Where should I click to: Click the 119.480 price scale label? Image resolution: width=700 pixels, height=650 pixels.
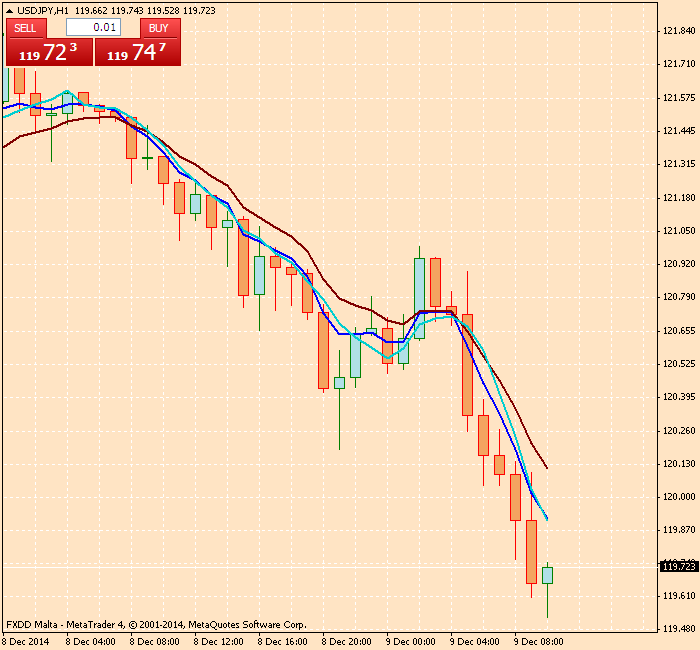click(x=679, y=629)
